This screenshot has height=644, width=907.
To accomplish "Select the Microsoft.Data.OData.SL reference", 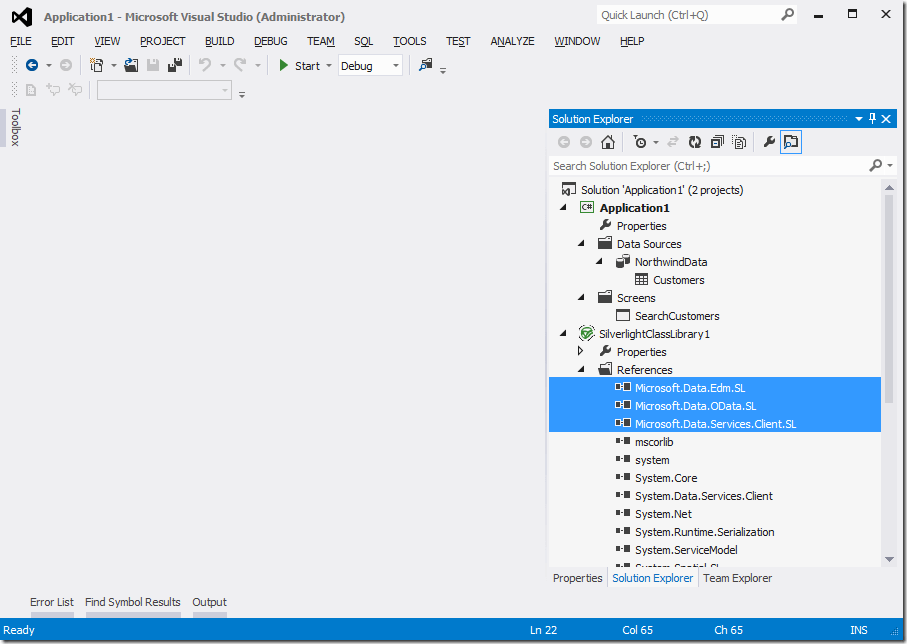I will click(x=695, y=406).
